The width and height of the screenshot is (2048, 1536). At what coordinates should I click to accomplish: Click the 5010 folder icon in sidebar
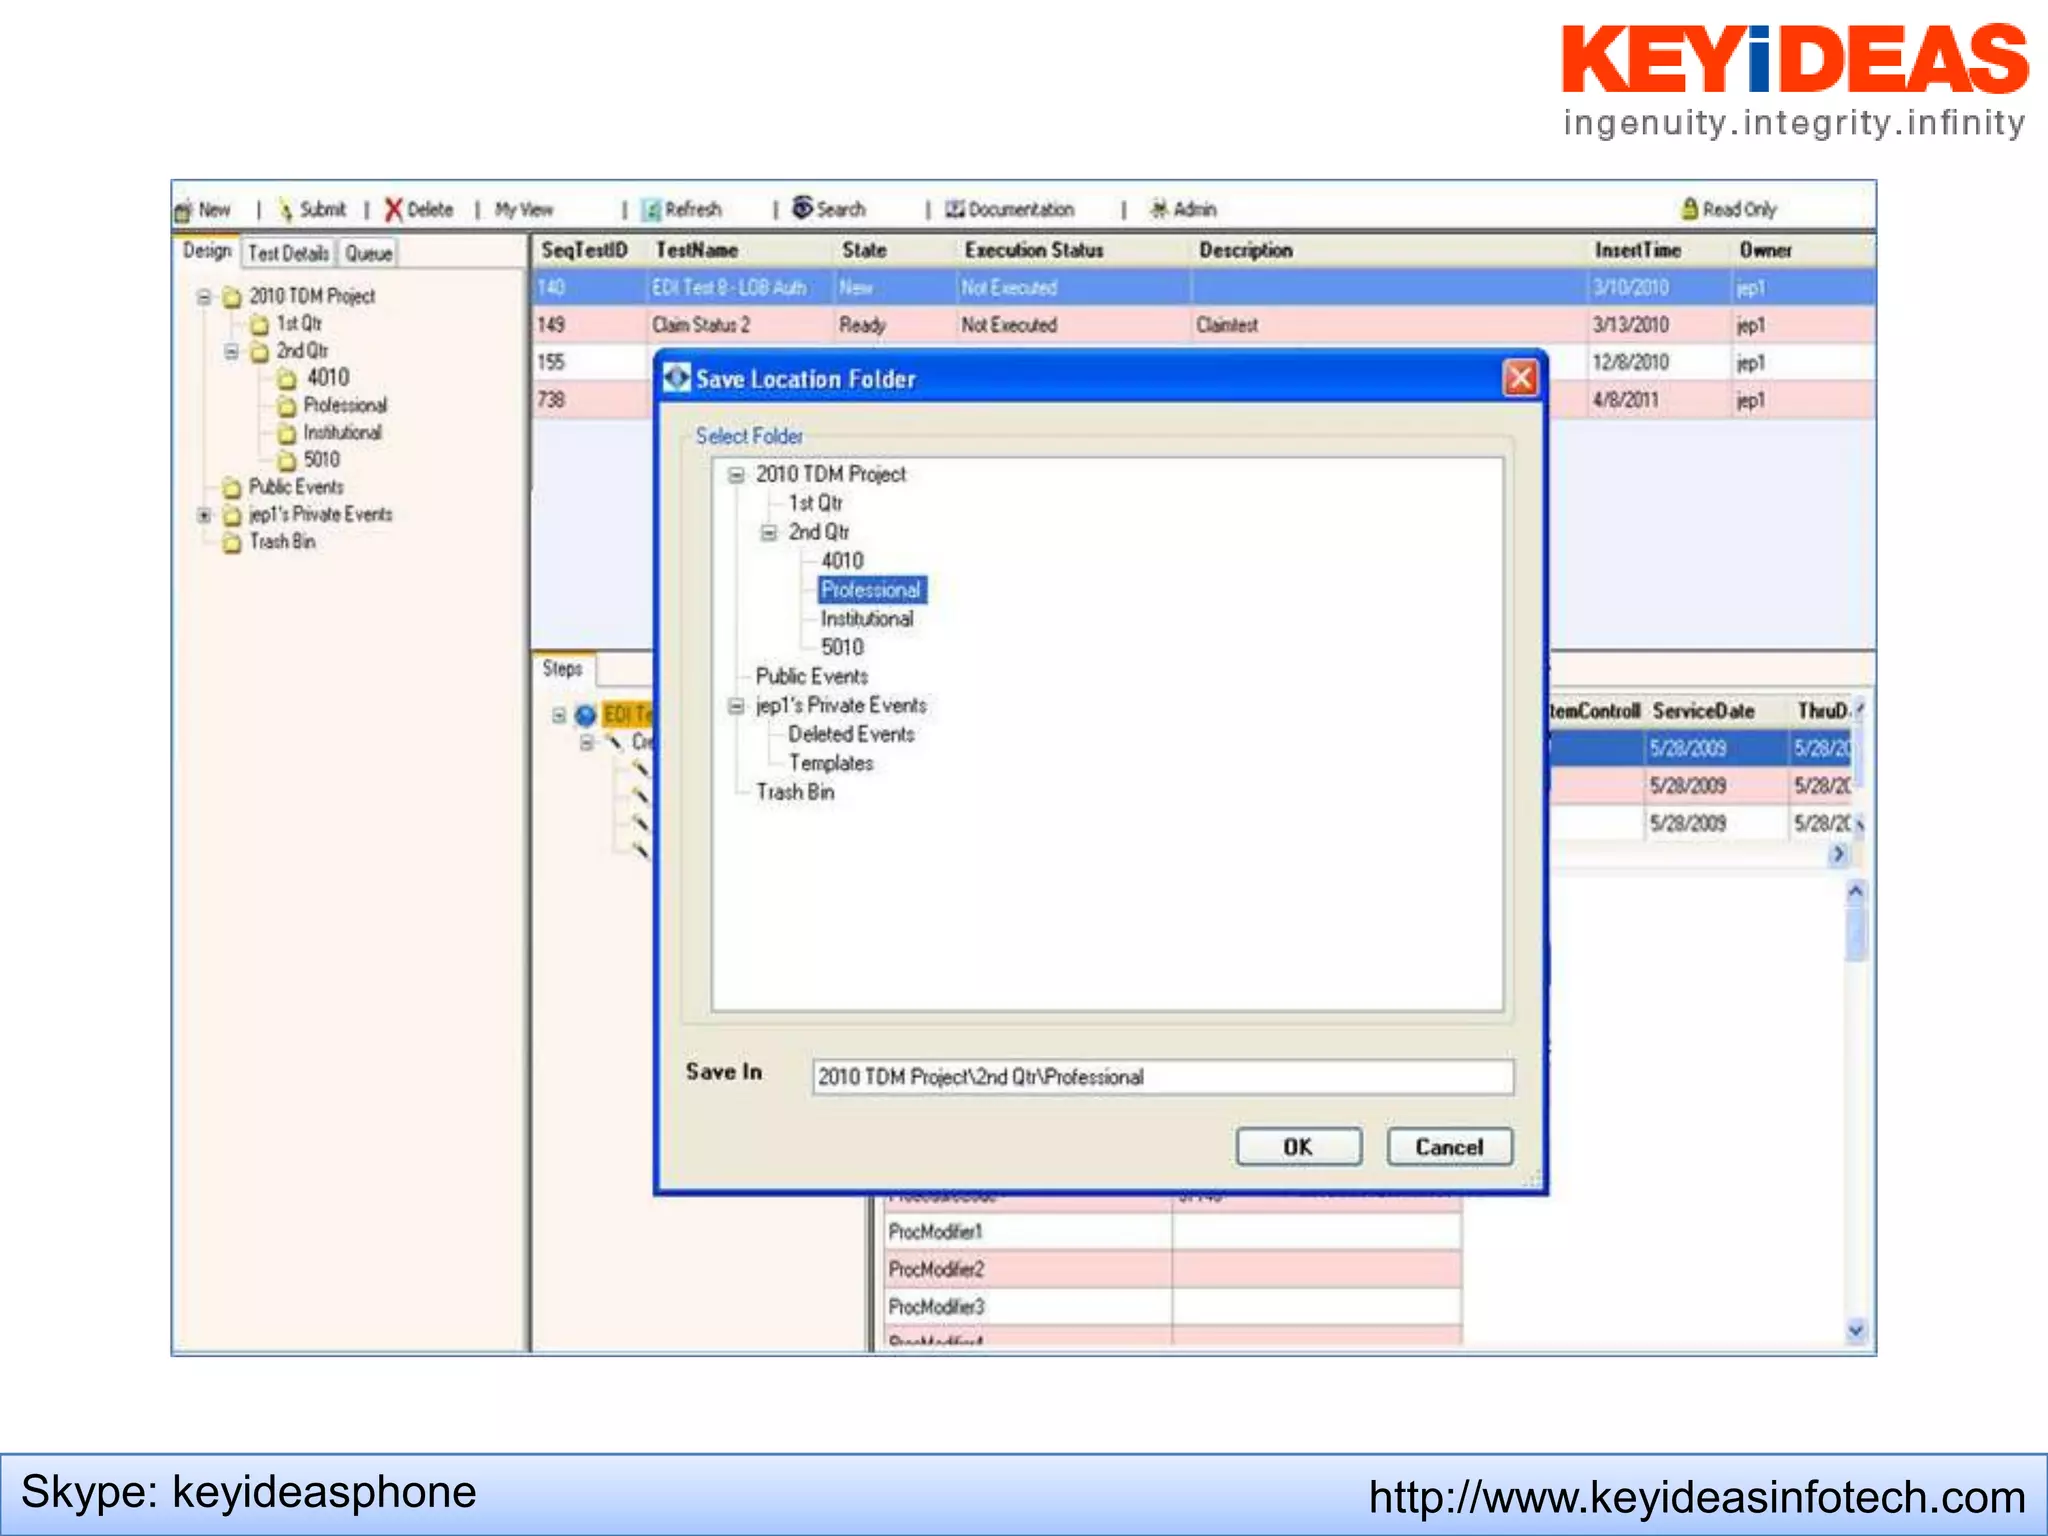[x=287, y=460]
